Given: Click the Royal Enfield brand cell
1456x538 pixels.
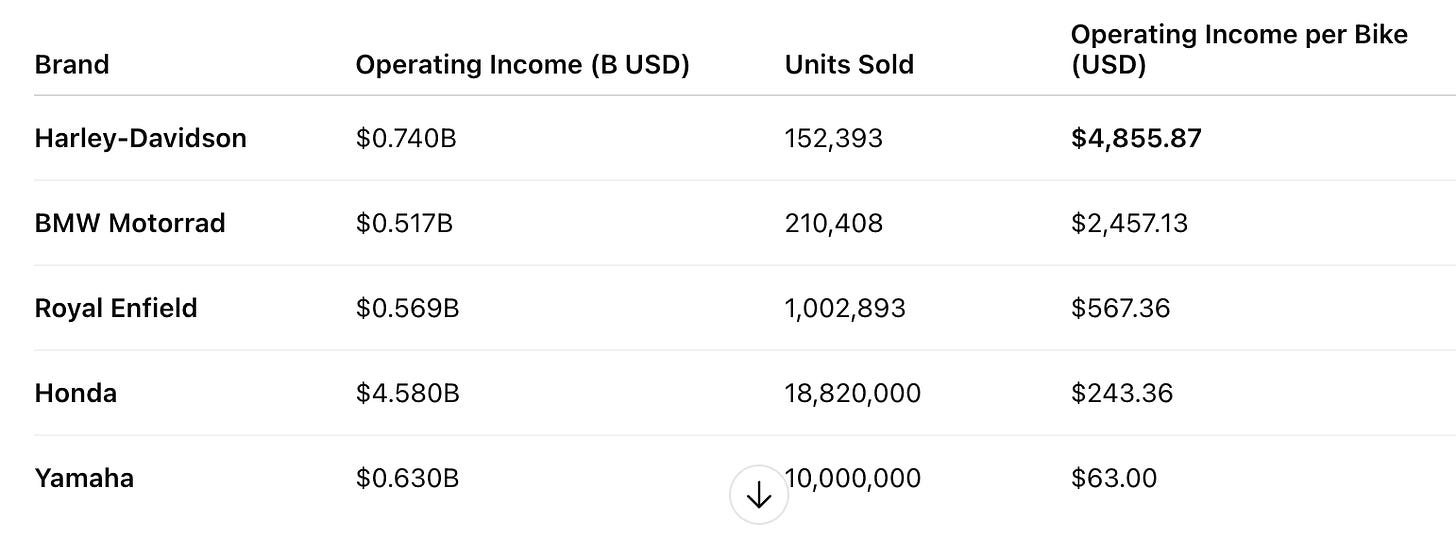Looking at the screenshot, I should 116,308.
